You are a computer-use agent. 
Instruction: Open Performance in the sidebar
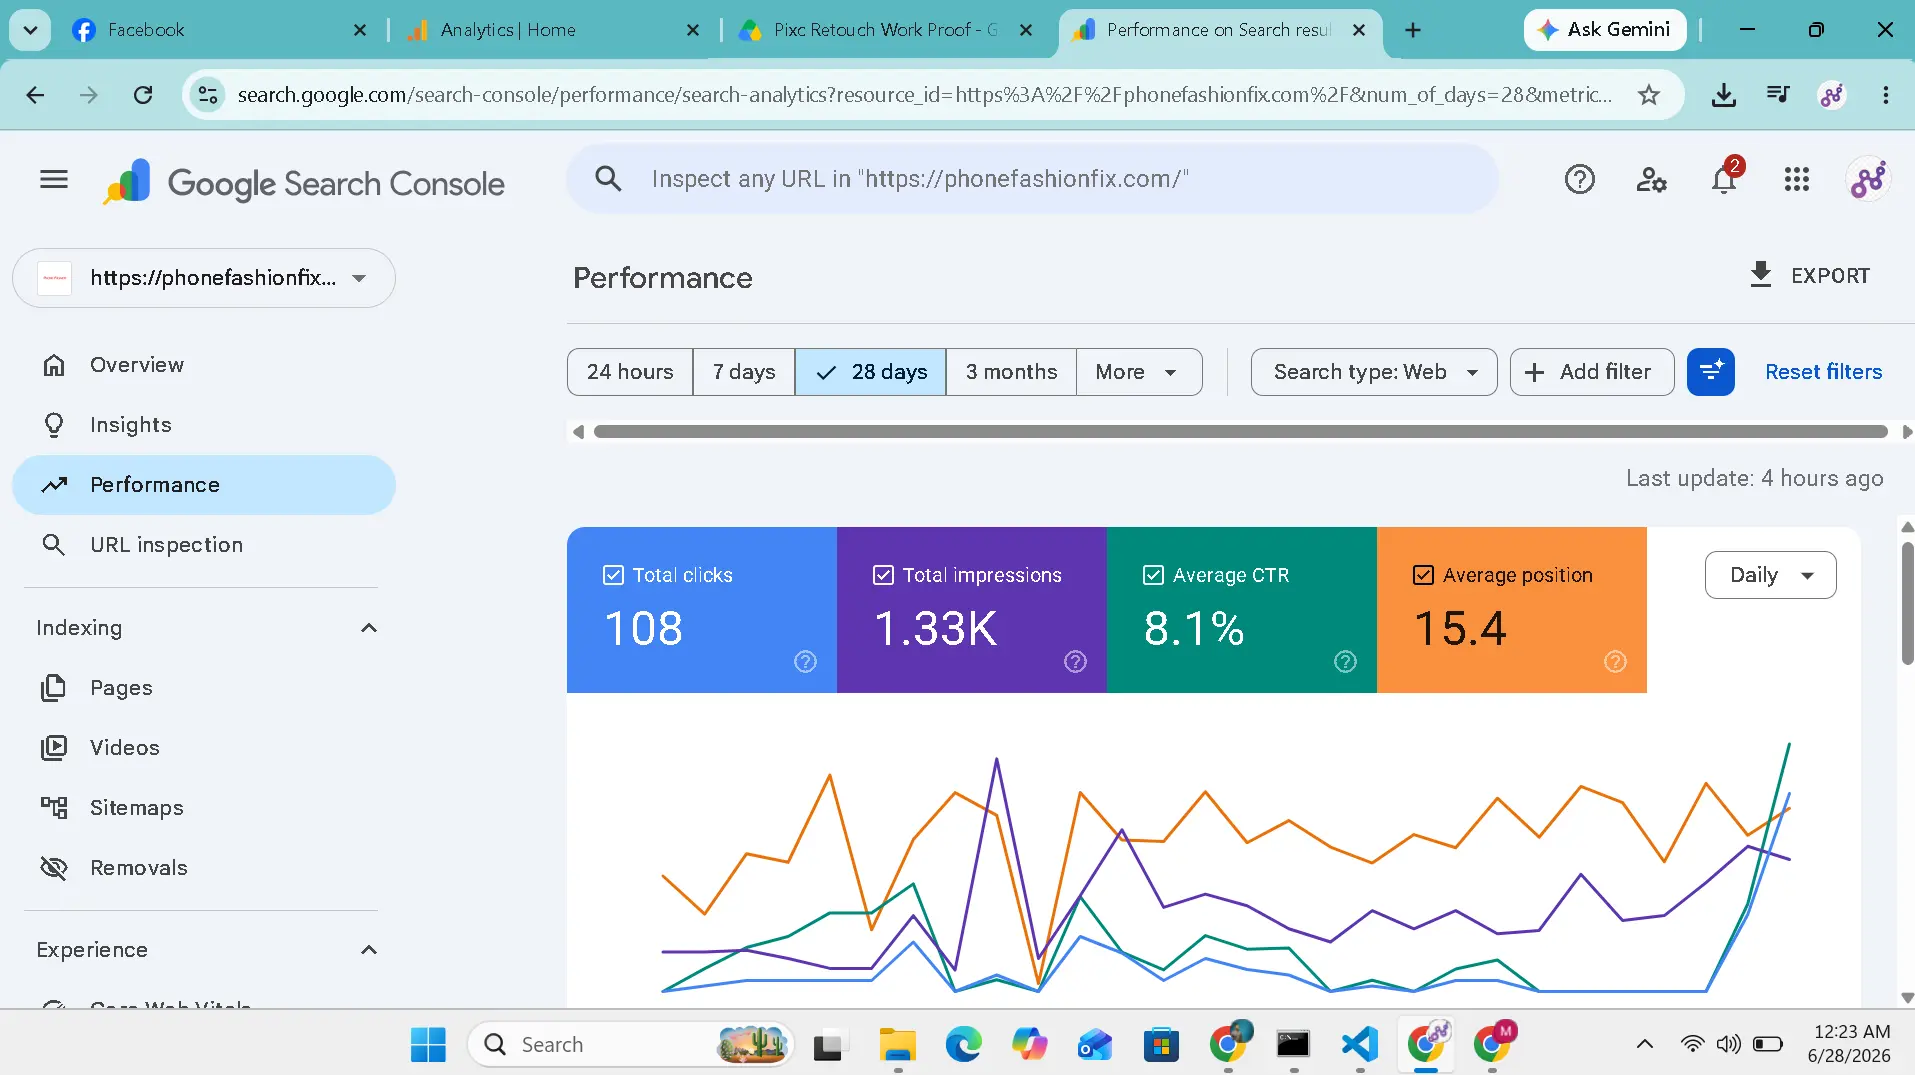(204, 485)
